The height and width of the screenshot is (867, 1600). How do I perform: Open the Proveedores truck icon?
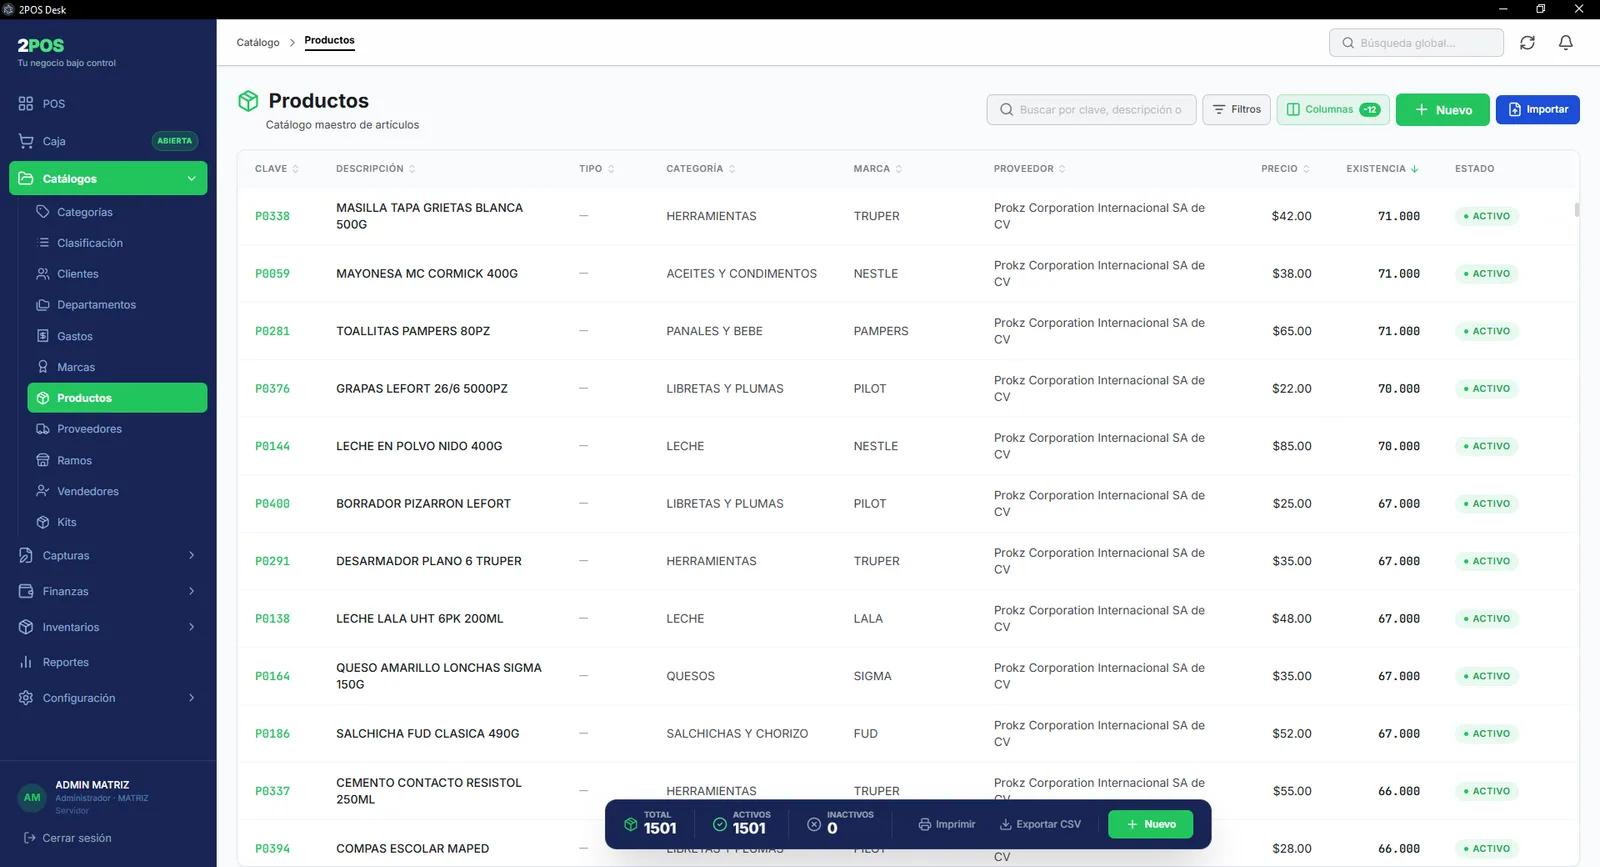(43, 429)
